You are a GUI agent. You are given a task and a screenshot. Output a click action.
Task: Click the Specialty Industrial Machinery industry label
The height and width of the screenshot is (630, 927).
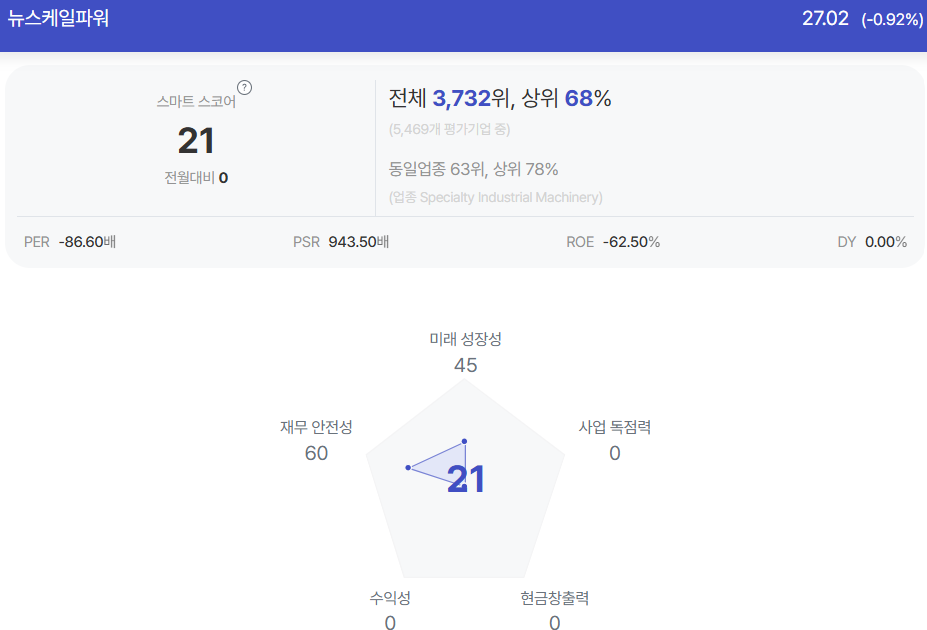[495, 197]
